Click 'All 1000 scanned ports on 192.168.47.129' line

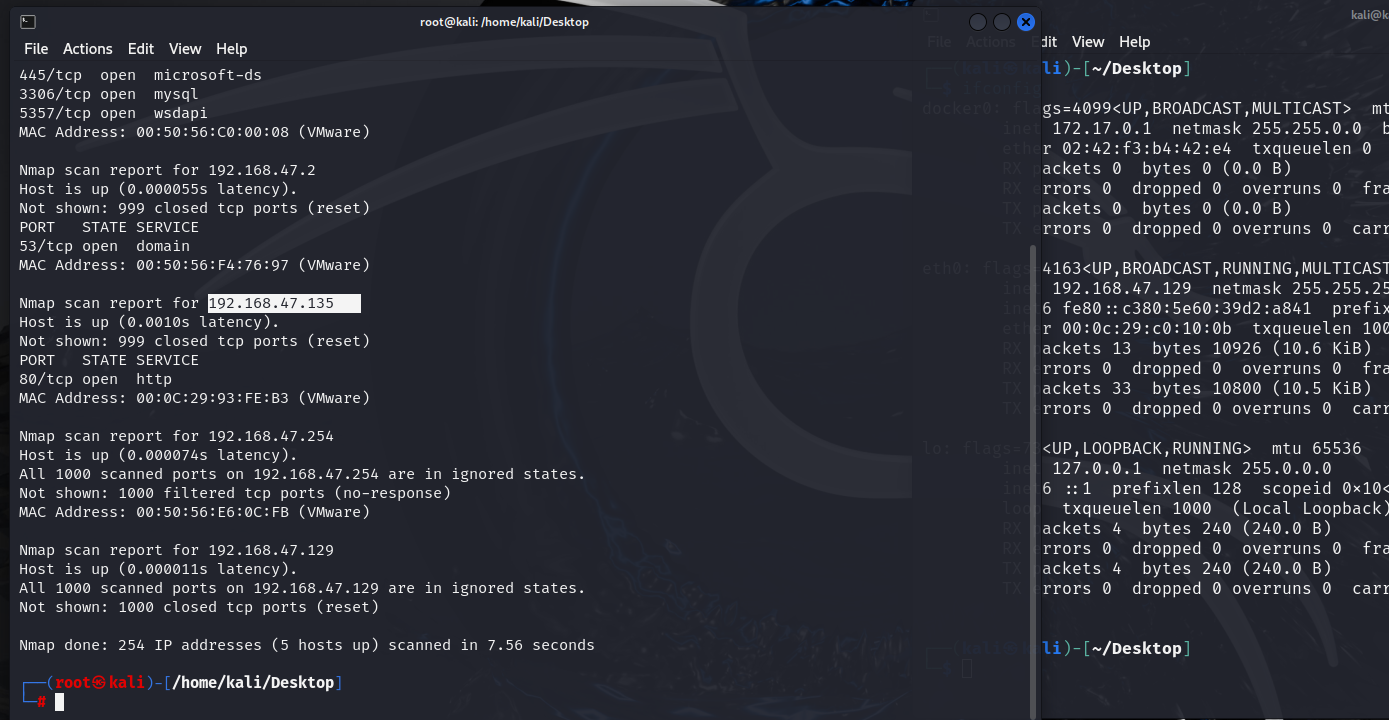pos(302,588)
